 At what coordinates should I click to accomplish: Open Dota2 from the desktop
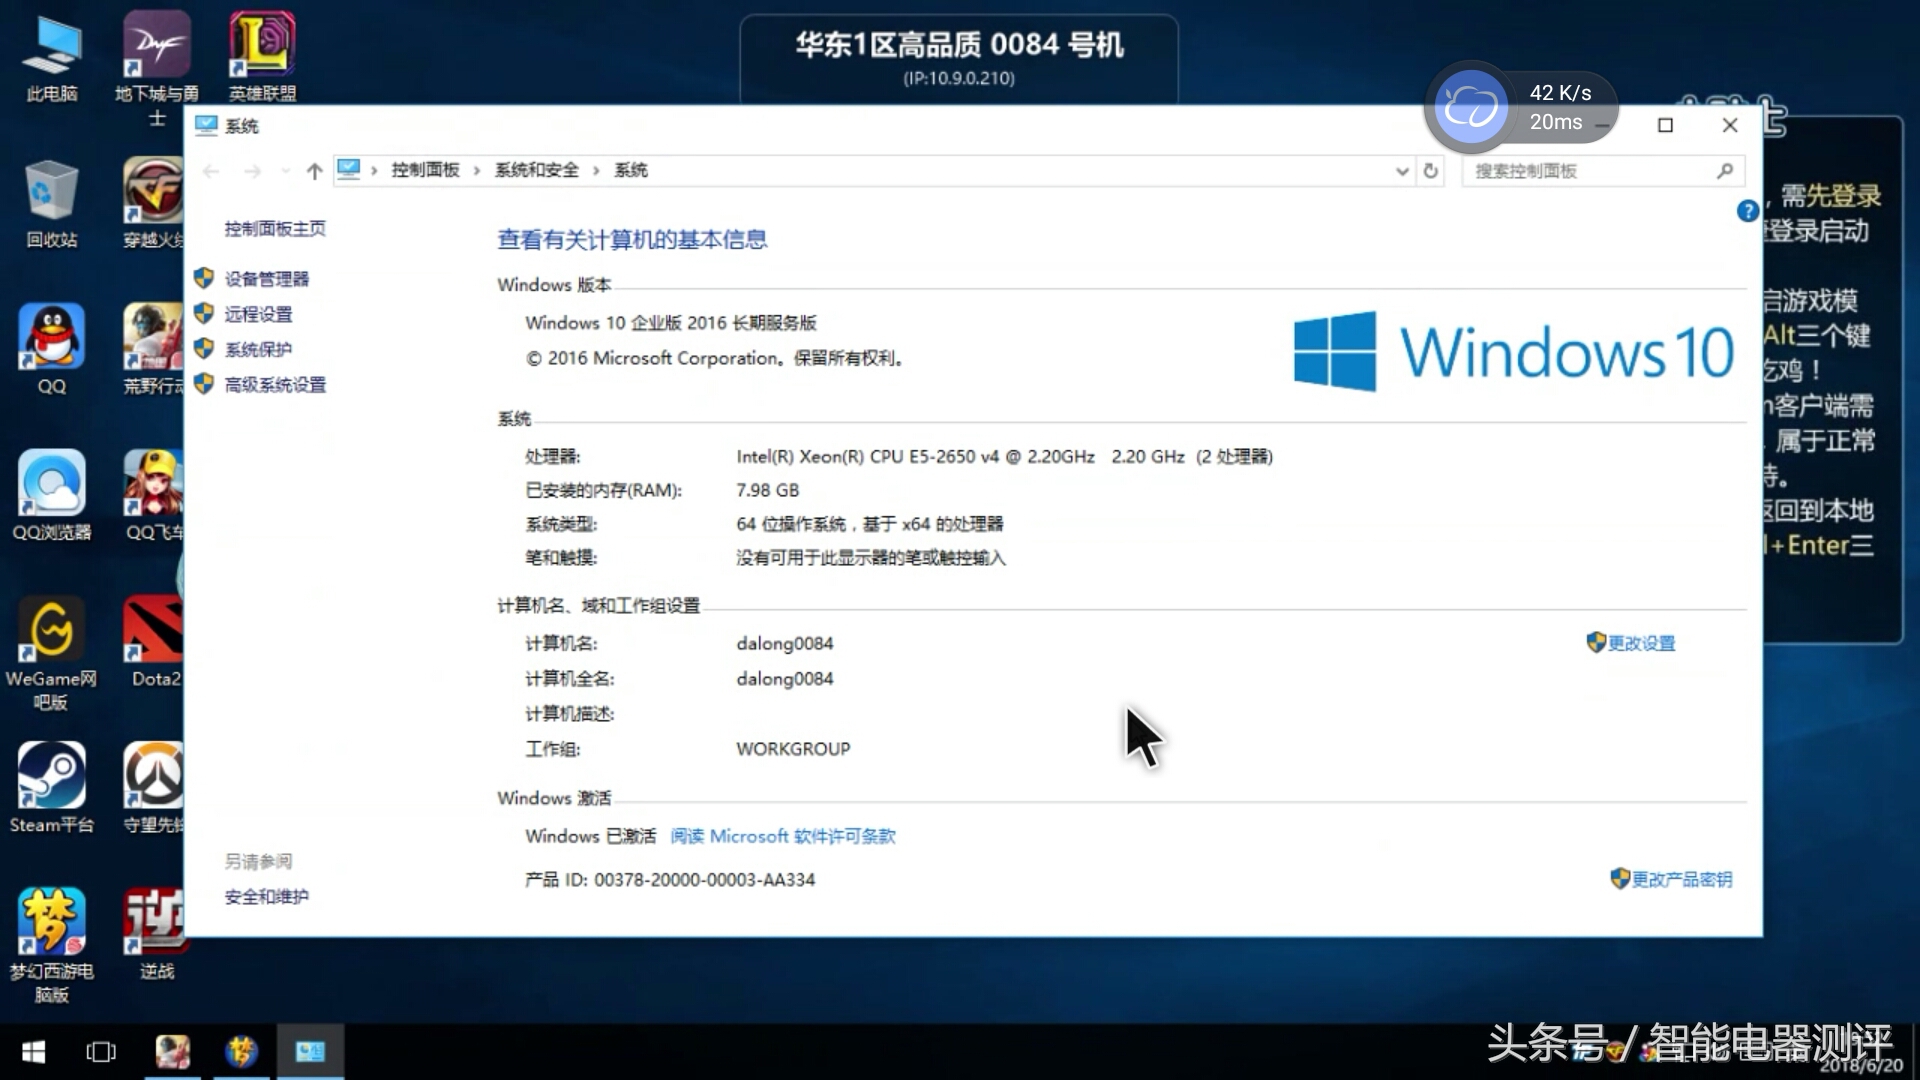point(154,630)
